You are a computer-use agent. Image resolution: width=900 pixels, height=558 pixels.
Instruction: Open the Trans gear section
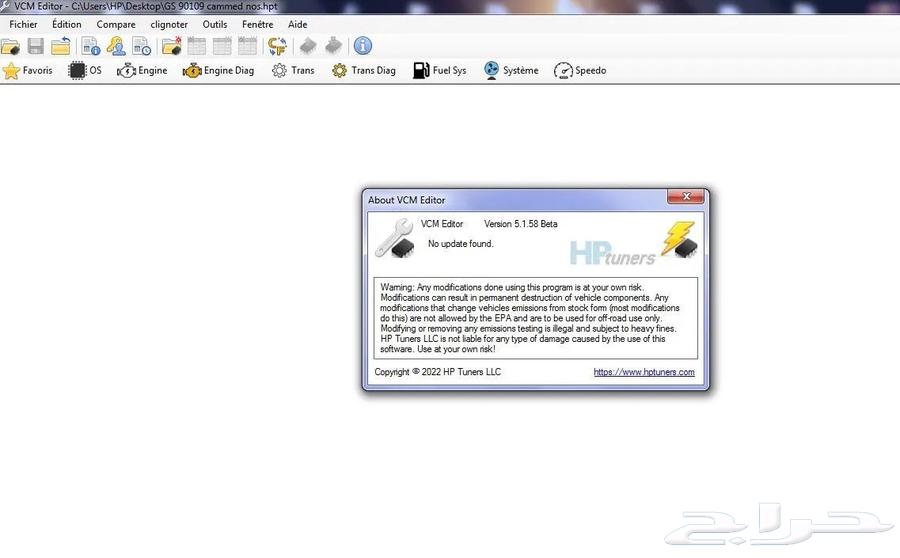click(x=293, y=71)
